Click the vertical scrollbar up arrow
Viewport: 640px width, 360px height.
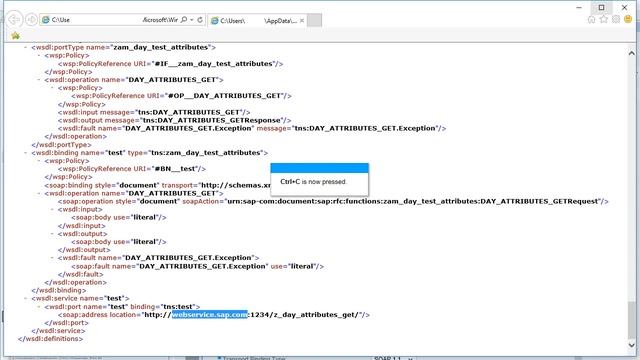tap(631, 53)
